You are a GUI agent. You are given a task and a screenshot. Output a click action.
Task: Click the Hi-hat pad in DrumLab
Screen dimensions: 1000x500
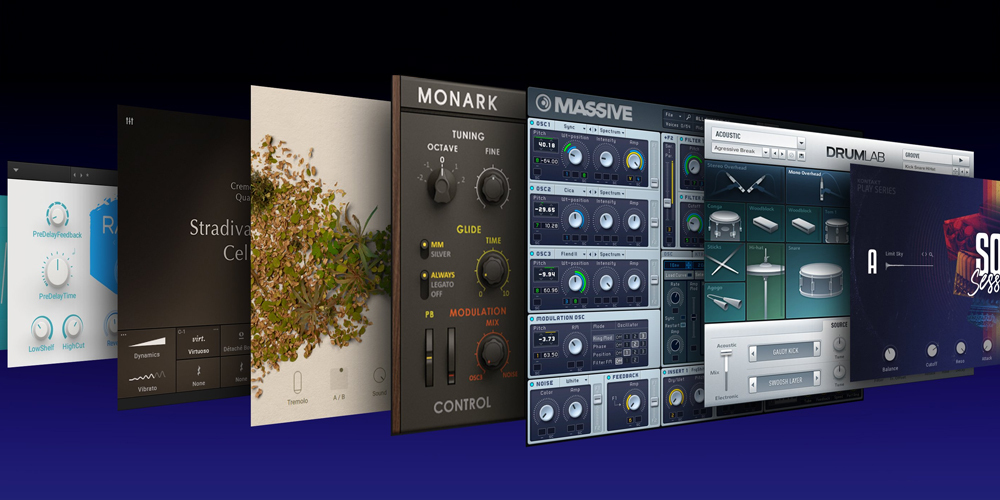(765, 281)
